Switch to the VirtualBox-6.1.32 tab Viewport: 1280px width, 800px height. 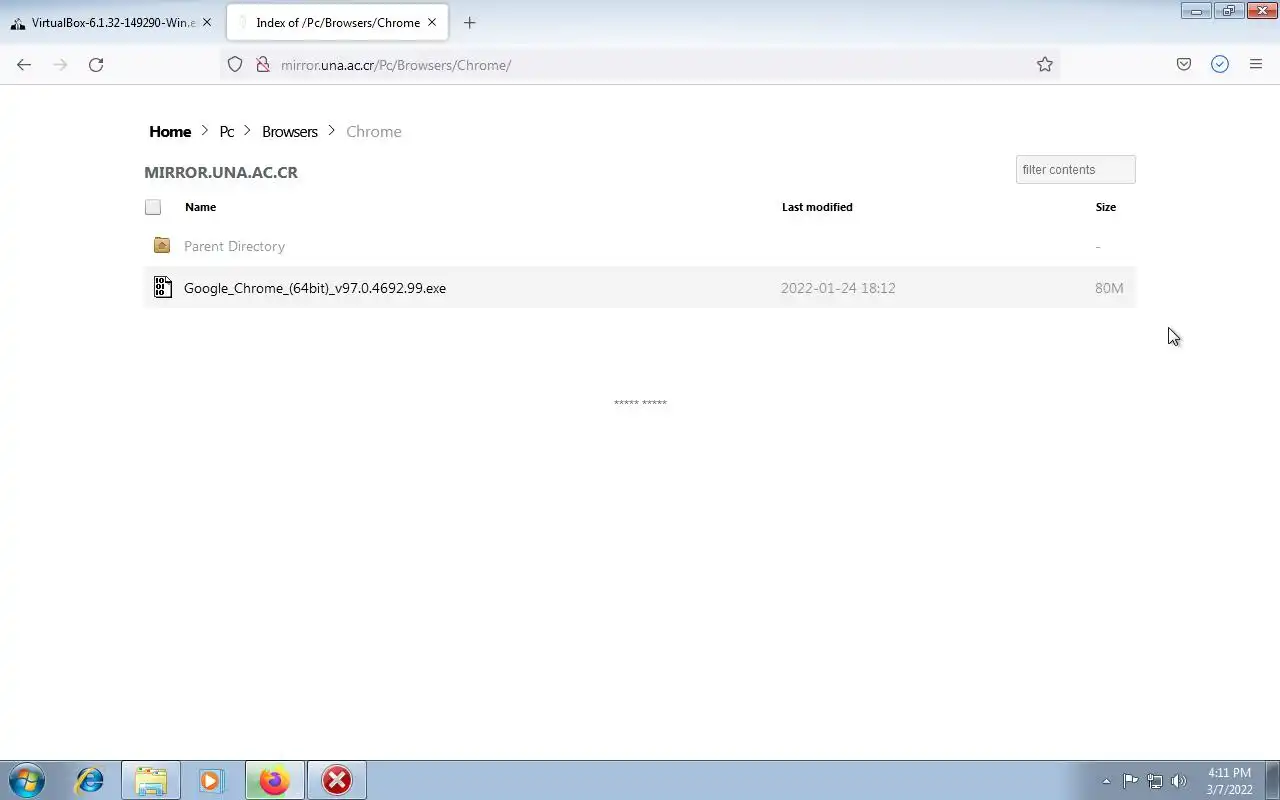[112, 22]
